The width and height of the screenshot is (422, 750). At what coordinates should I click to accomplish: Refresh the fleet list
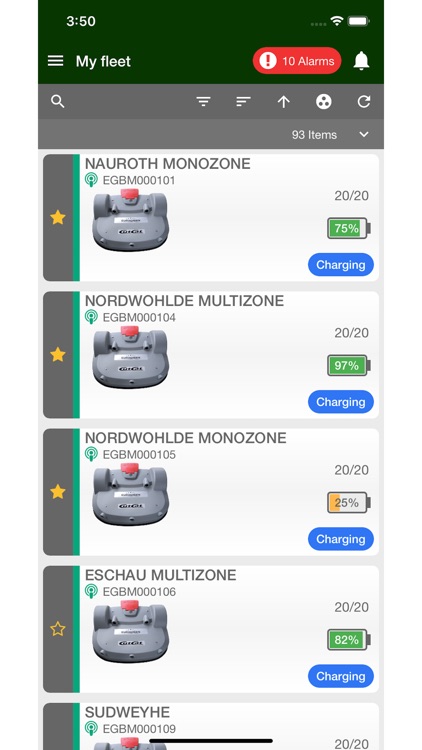(x=364, y=101)
